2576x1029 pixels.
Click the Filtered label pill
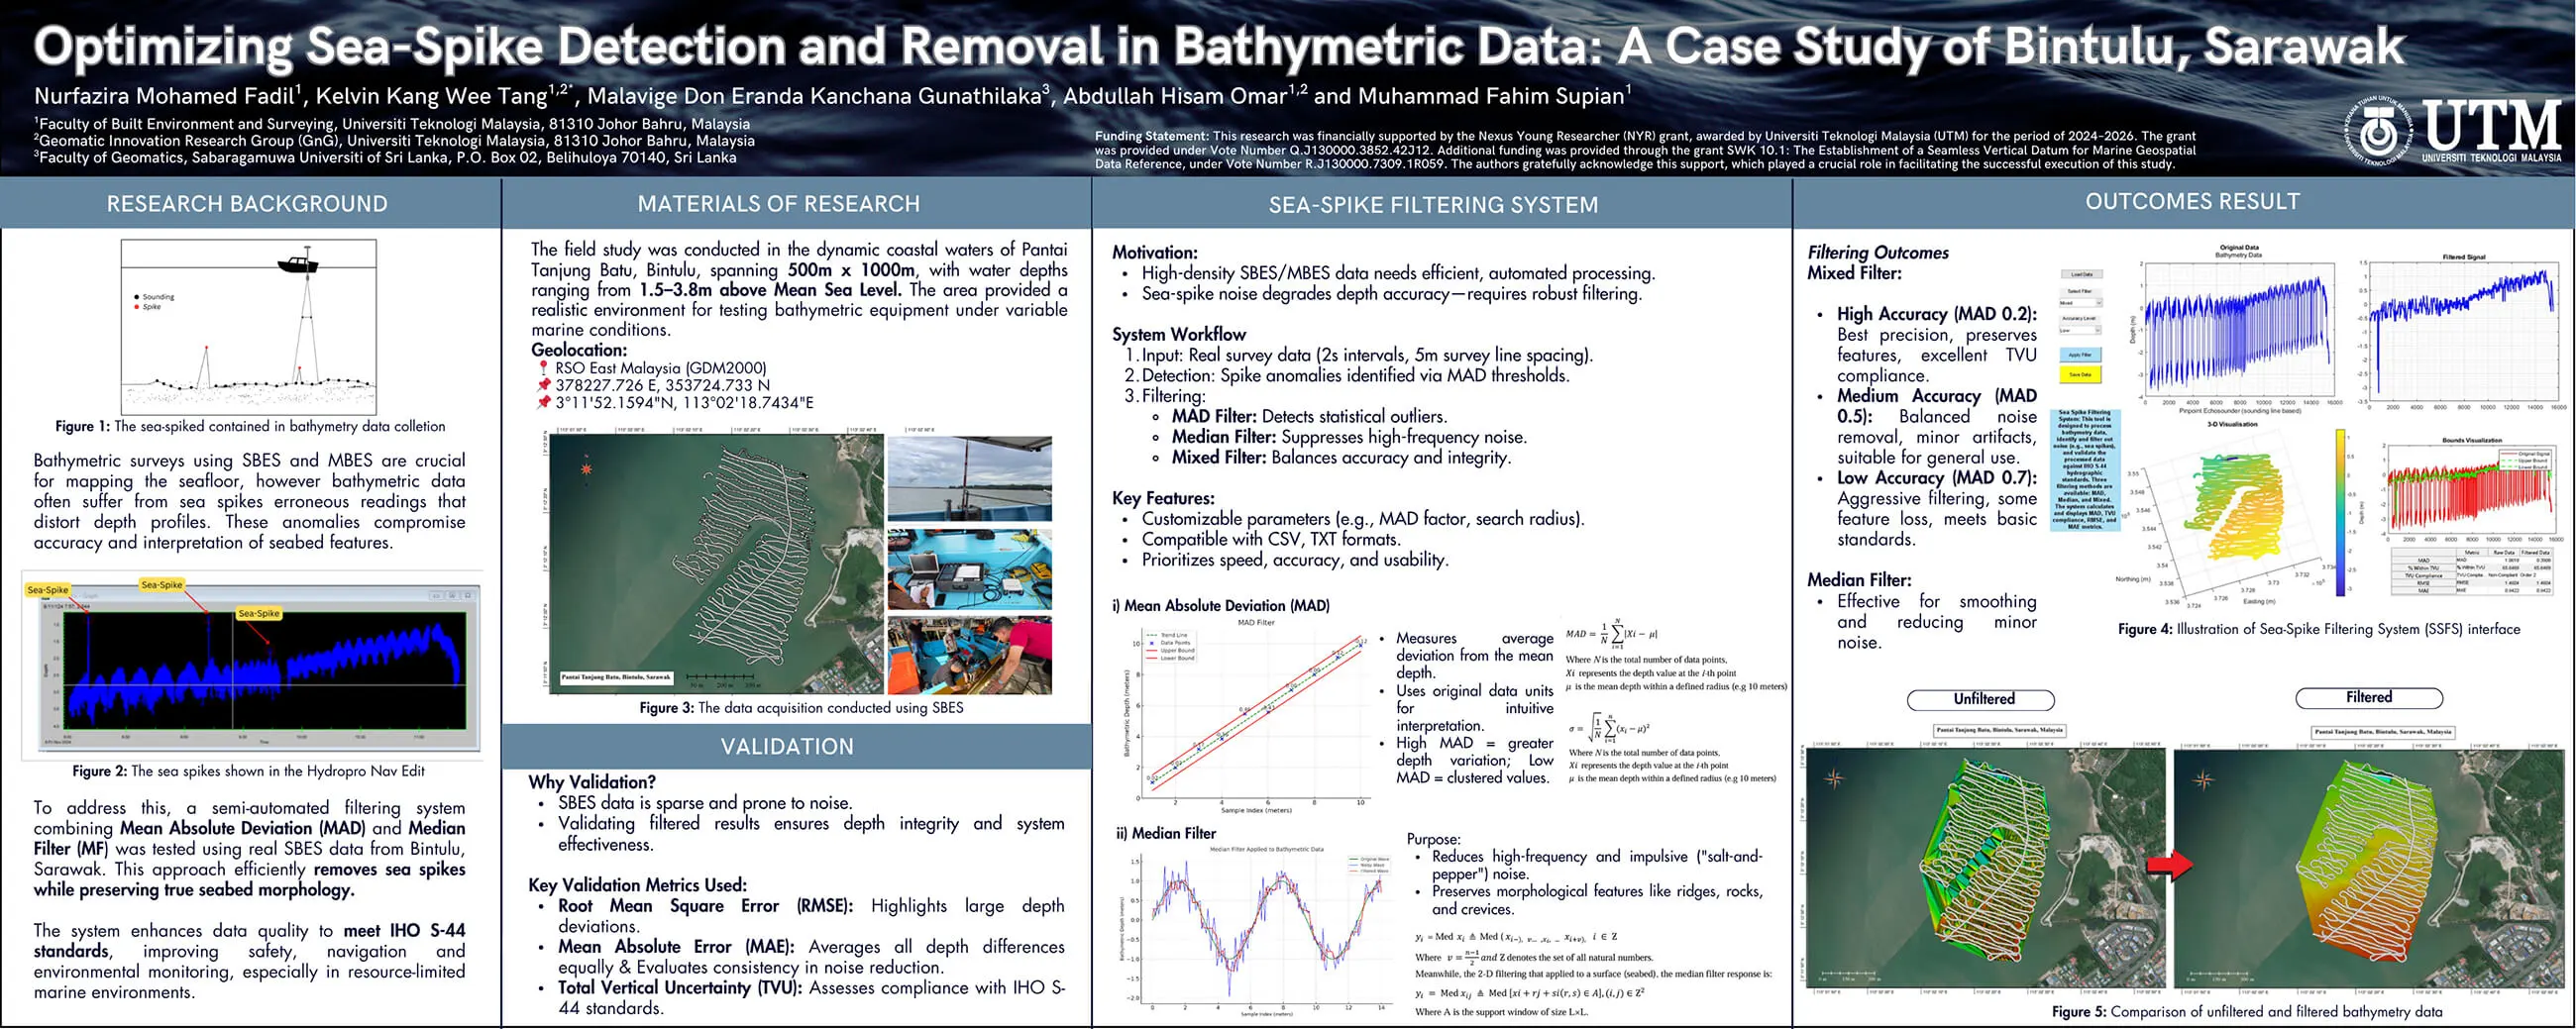tap(2368, 698)
